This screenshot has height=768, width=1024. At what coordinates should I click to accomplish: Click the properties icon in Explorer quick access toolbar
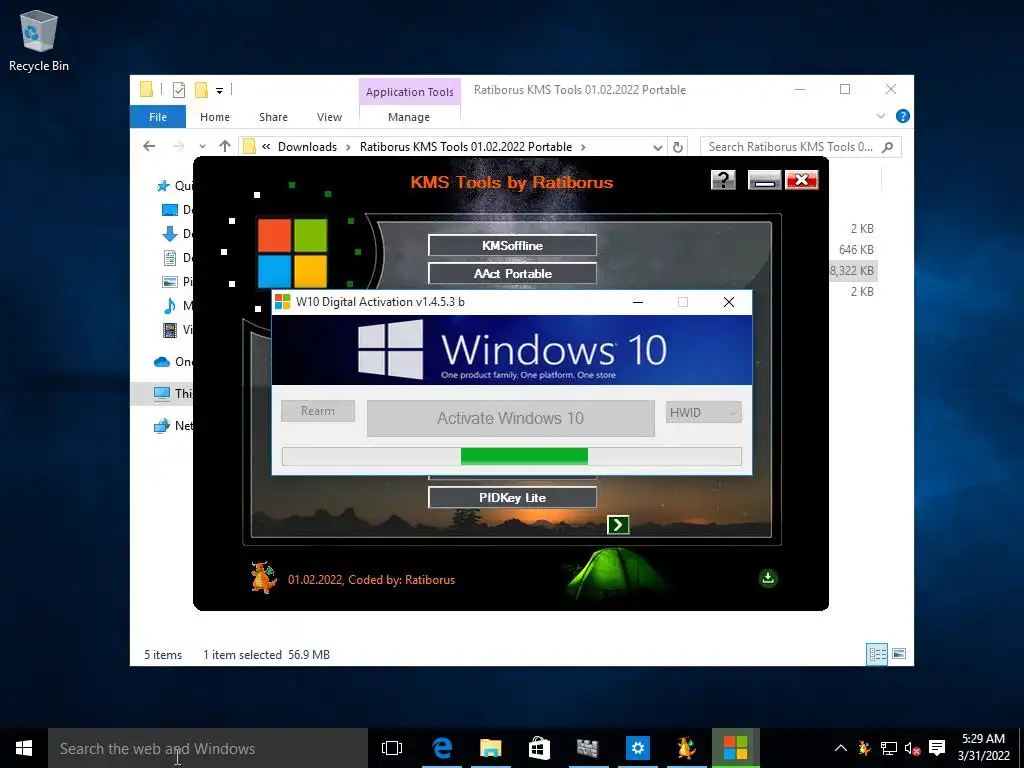click(x=178, y=90)
